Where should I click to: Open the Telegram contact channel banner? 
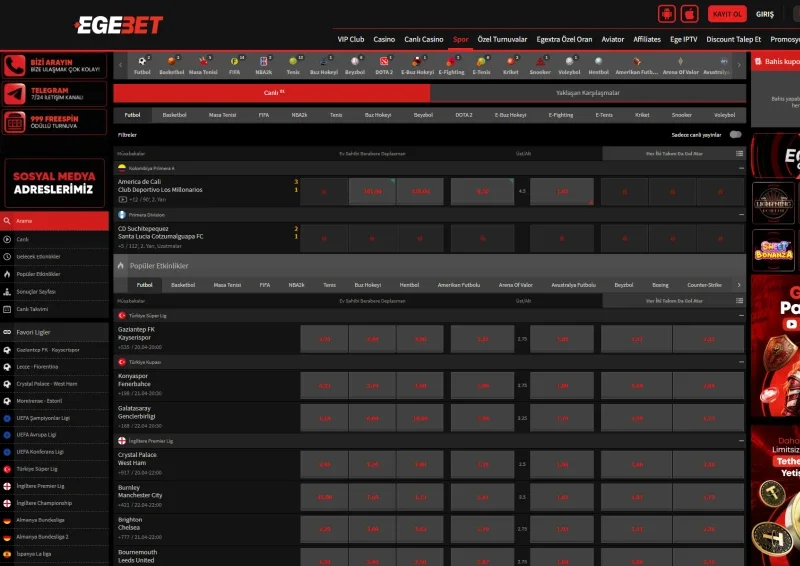[x=54, y=93]
